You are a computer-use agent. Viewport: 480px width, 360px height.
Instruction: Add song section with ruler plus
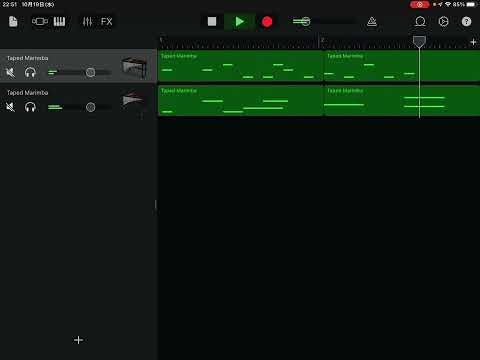tap(473, 42)
